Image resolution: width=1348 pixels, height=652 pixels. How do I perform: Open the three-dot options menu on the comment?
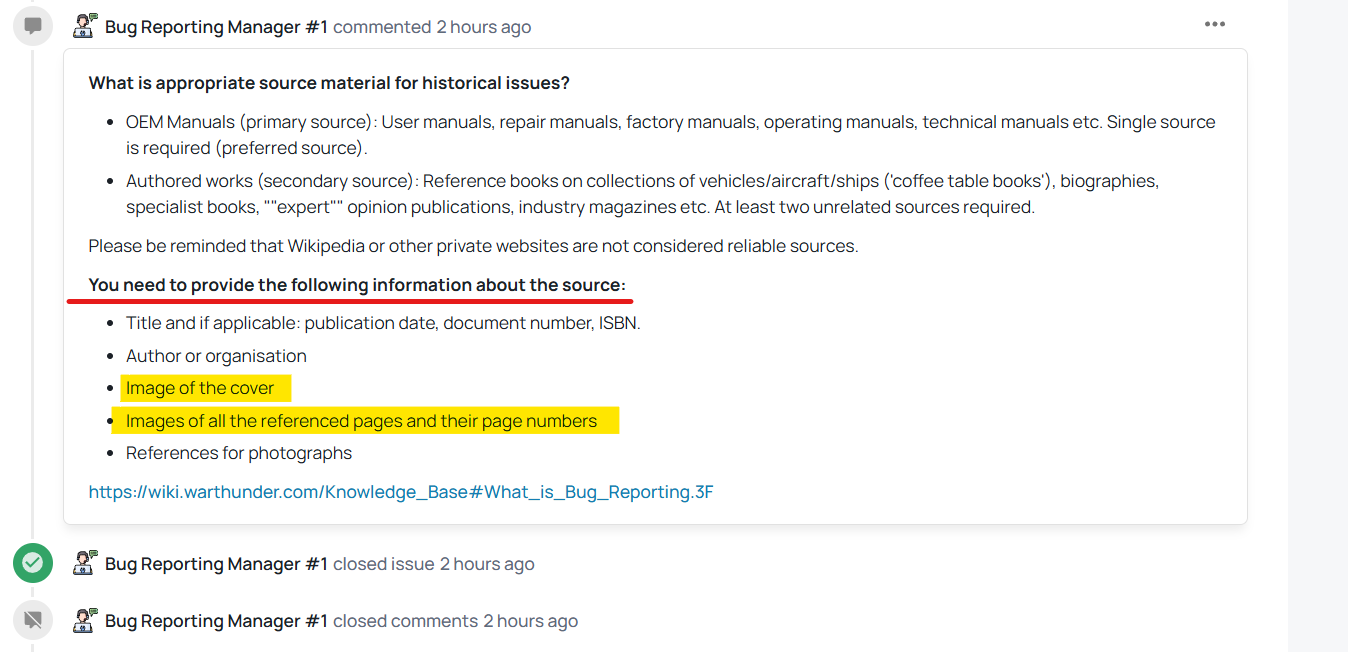(1214, 25)
